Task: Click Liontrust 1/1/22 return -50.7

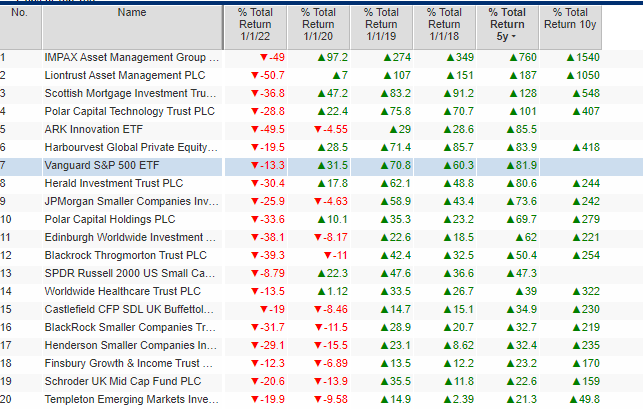Action: click(x=268, y=75)
